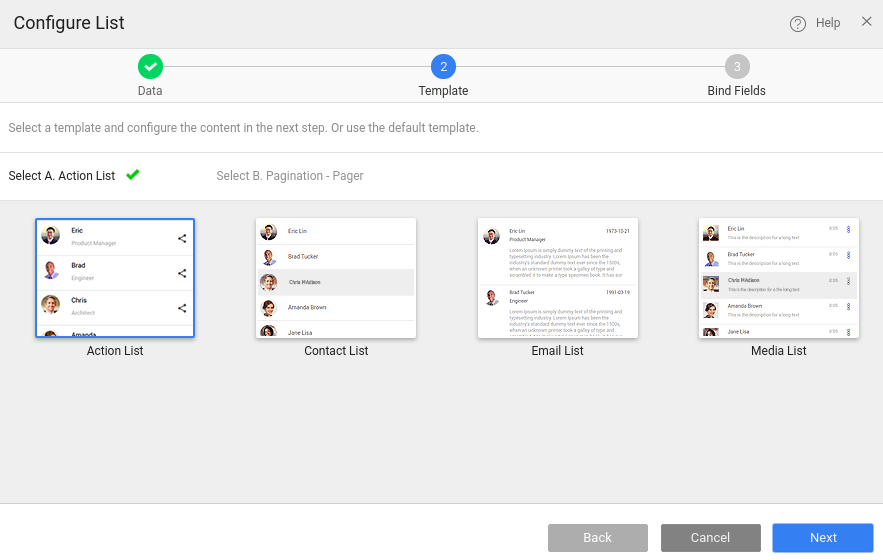Choose the Contact List template thumbnail
The width and height of the screenshot is (883, 560).
tap(336, 278)
